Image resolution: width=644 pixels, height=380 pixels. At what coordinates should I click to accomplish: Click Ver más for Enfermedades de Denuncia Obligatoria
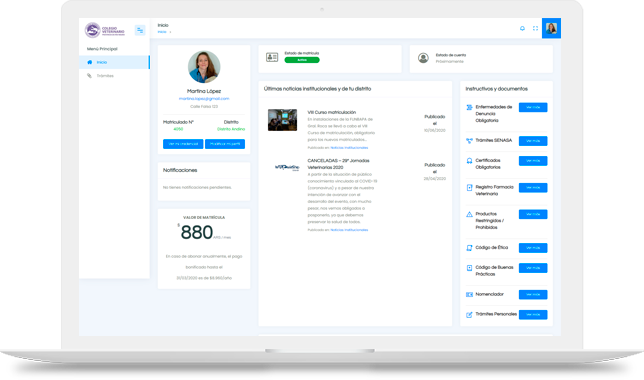pos(533,107)
